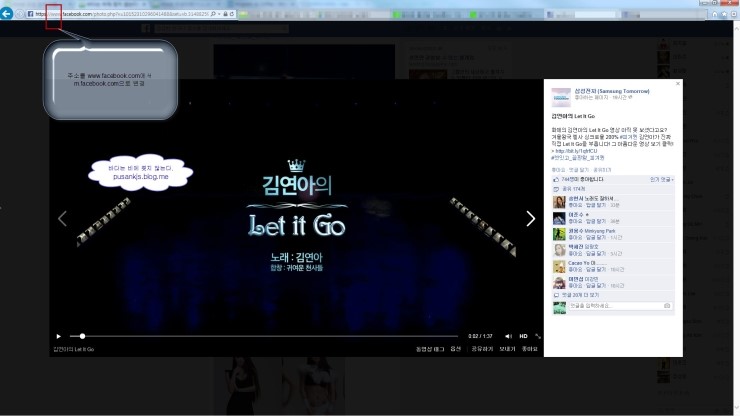
Task: Click the Facebook logo icon in the page header
Action: click(146, 28)
